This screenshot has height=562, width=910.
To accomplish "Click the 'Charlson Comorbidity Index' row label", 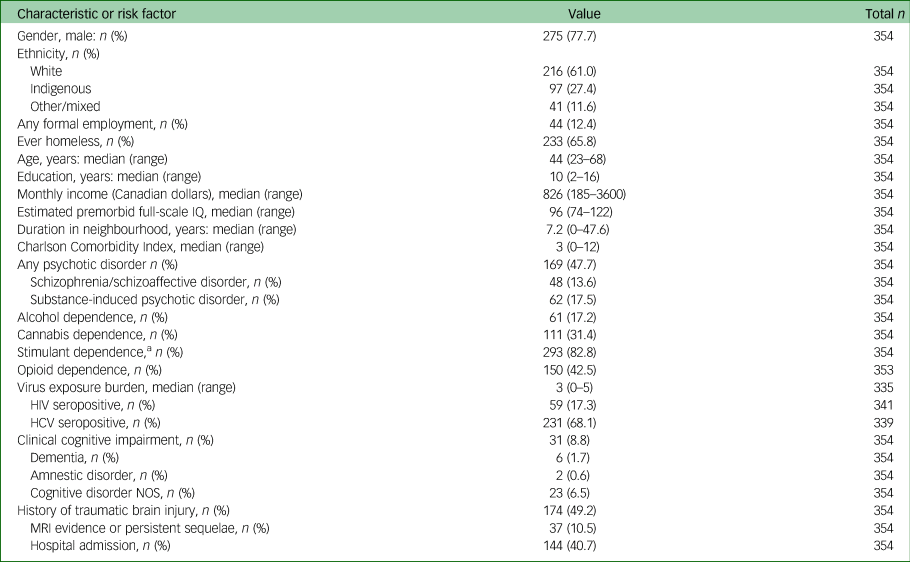I will [x=138, y=245].
